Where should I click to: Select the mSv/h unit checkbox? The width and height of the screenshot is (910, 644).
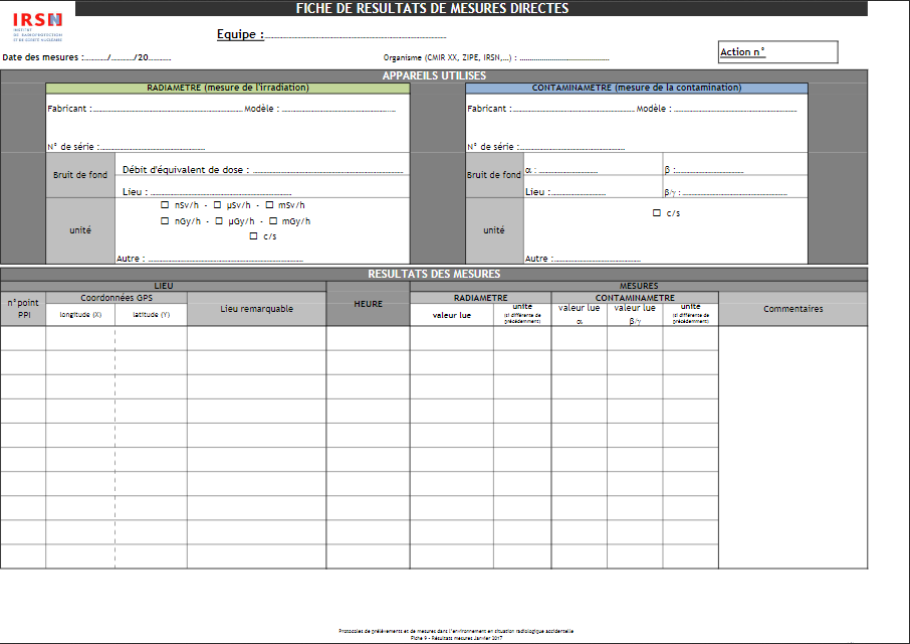(270, 205)
